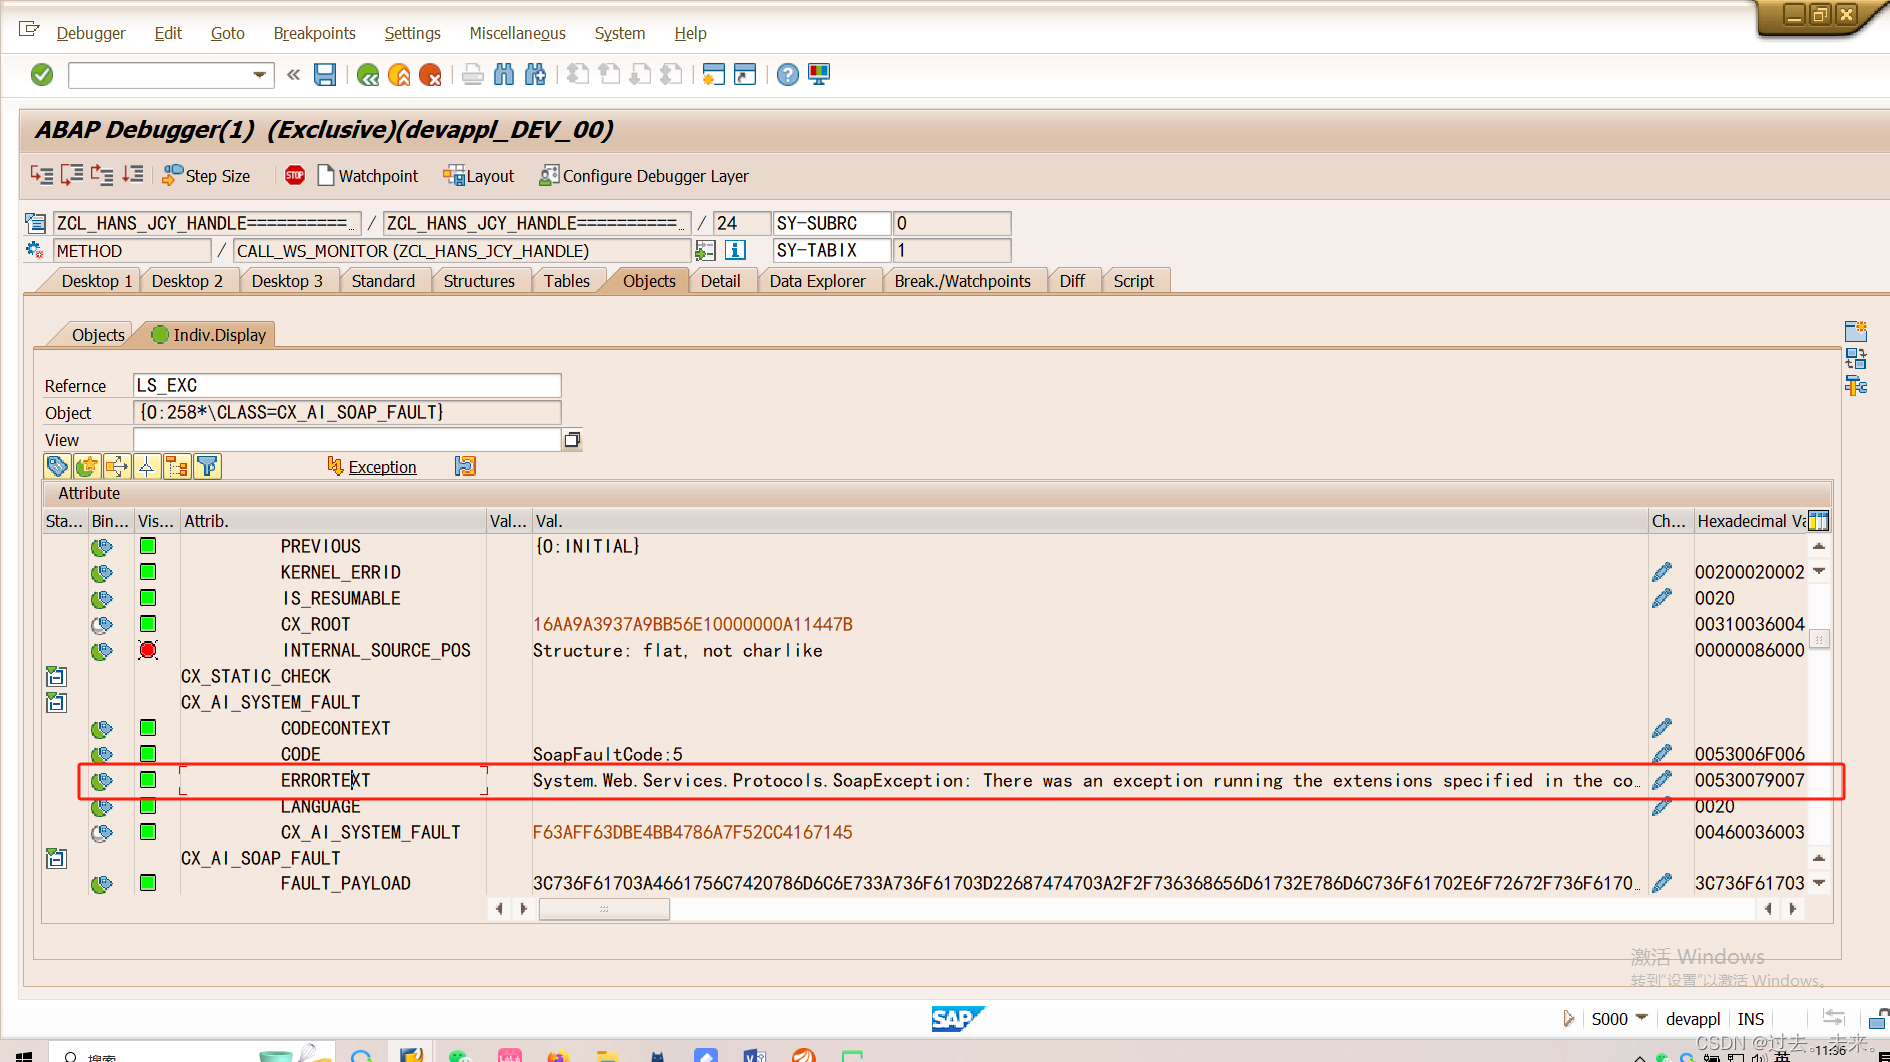
Task: Click the Watchpoint button
Action: click(x=368, y=176)
